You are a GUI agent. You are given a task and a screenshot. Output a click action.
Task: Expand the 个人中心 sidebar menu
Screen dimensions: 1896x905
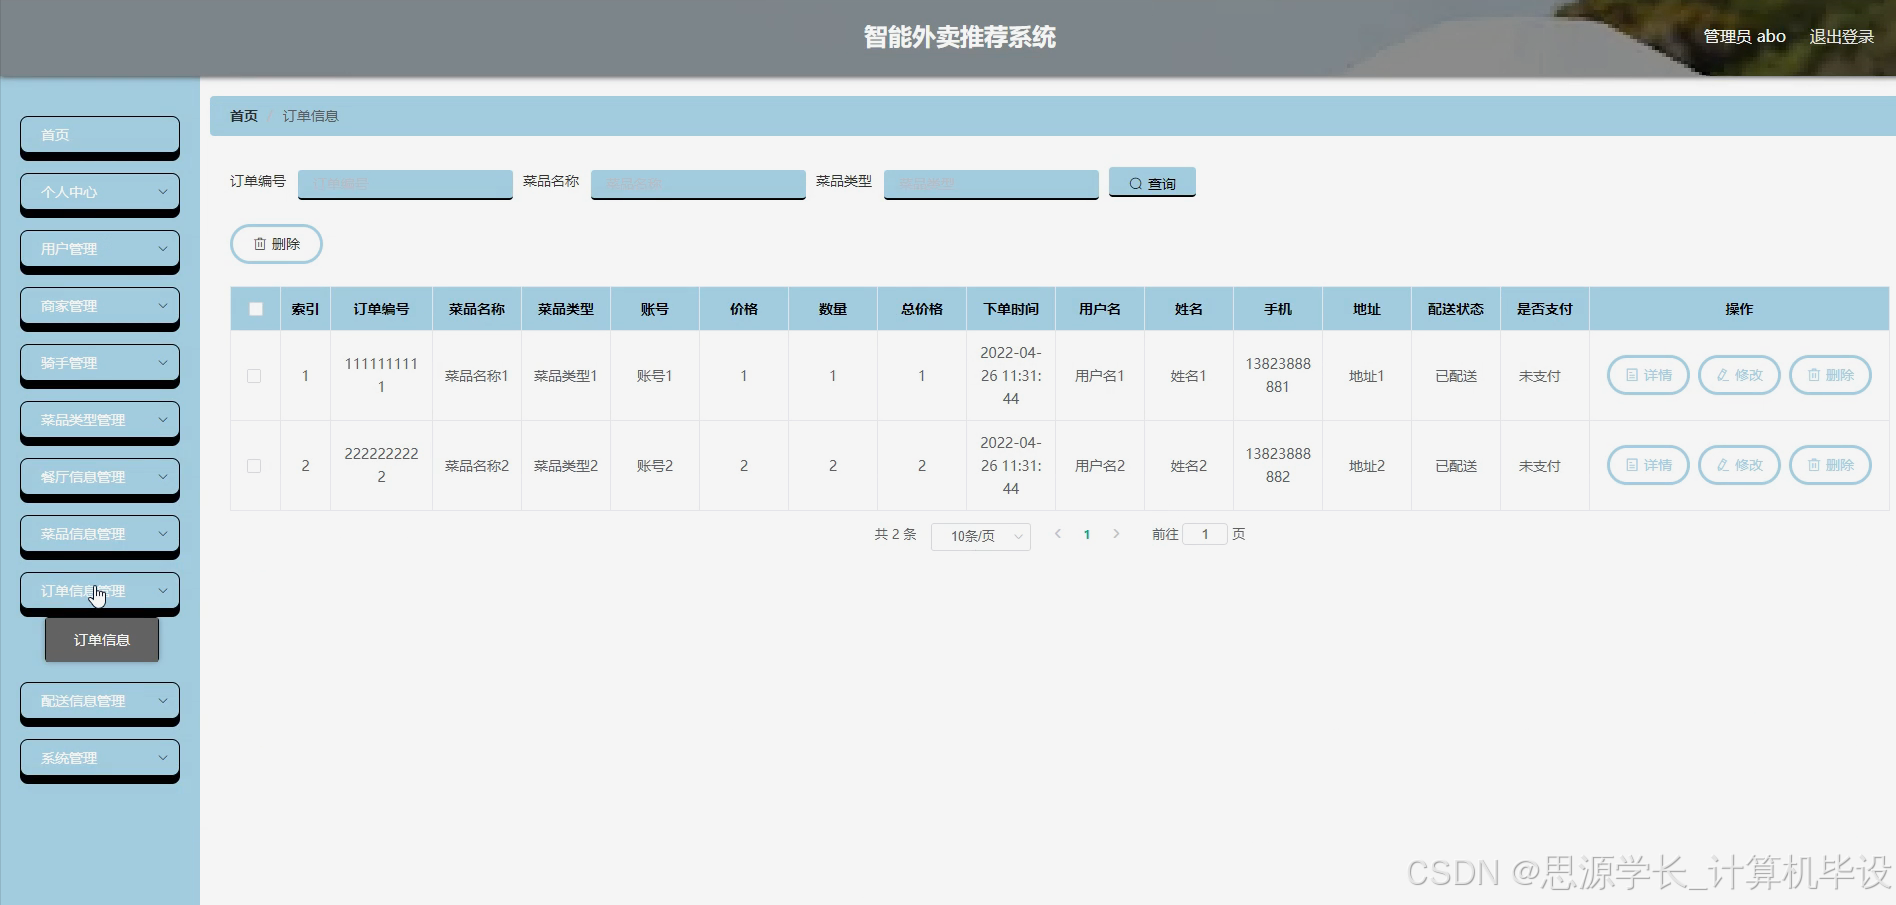pyautogui.click(x=100, y=192)
